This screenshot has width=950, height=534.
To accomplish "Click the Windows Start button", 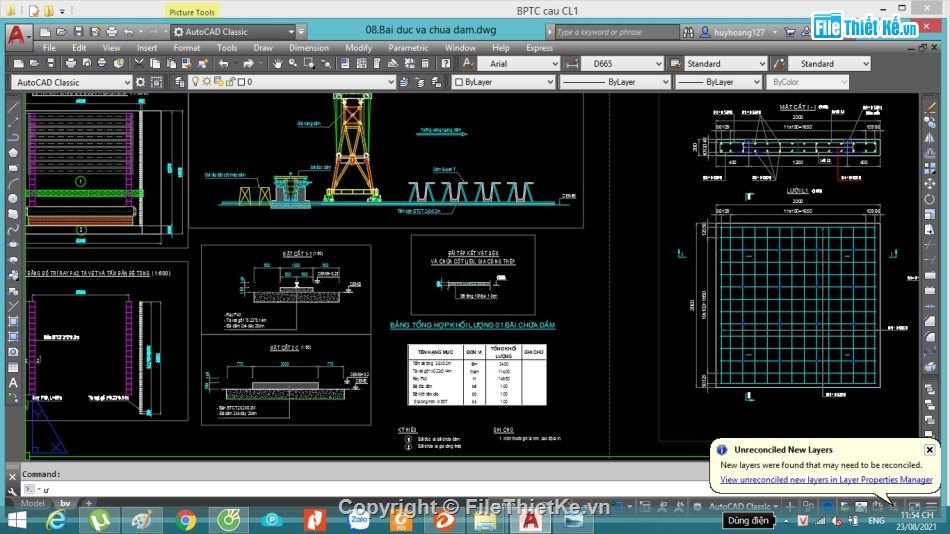I will 17,520.
